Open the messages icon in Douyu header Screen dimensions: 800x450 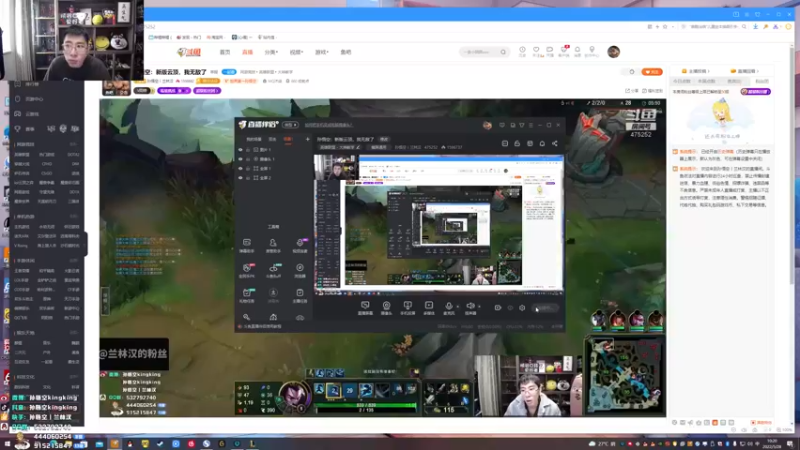click(x=549, y=50)
